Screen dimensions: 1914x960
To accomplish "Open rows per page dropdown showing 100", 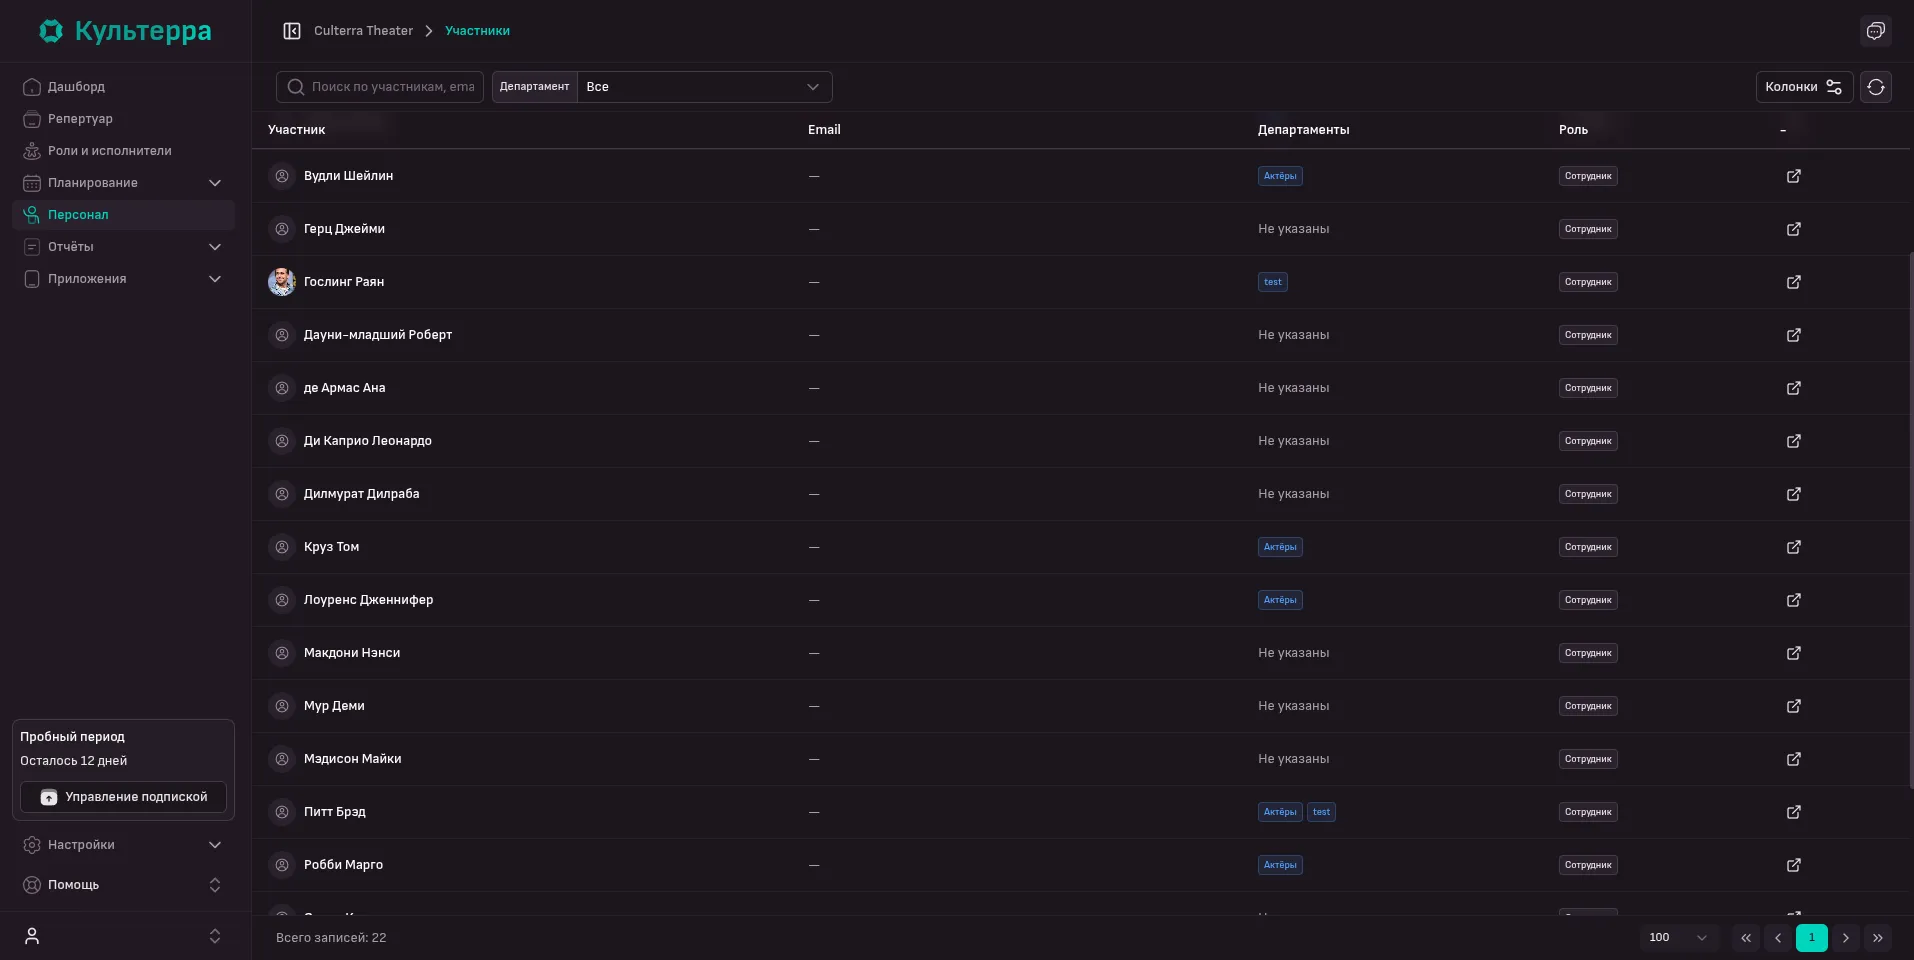I will (x=1678, y=938).
